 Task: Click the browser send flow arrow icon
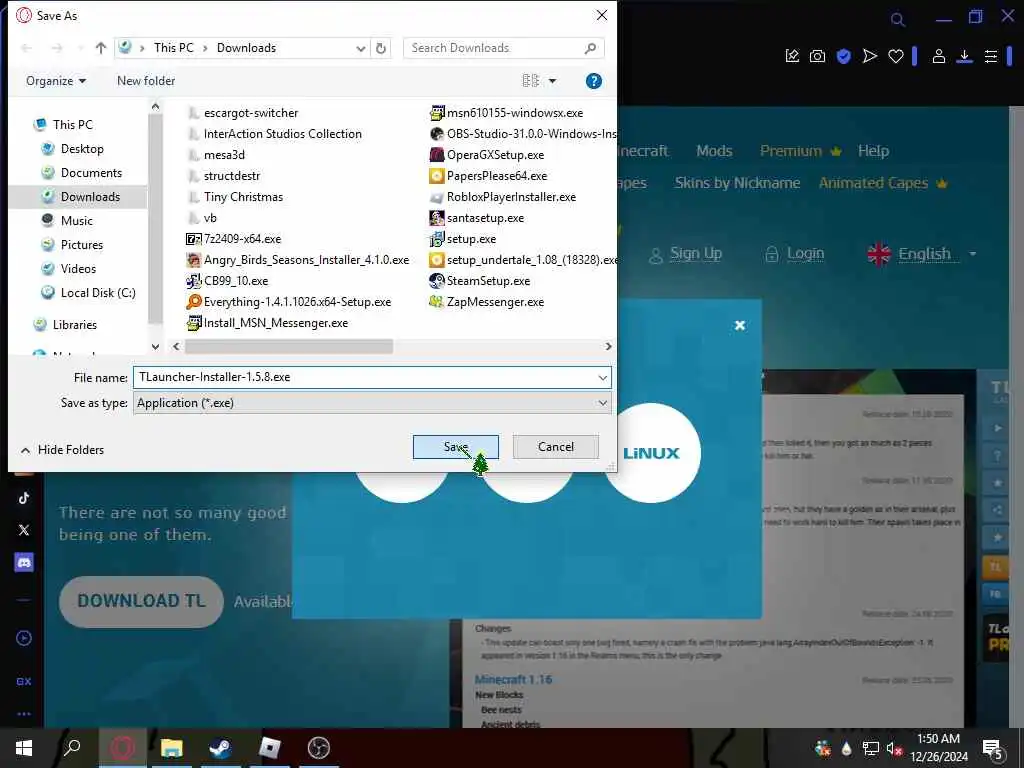[x=869, y=56]
